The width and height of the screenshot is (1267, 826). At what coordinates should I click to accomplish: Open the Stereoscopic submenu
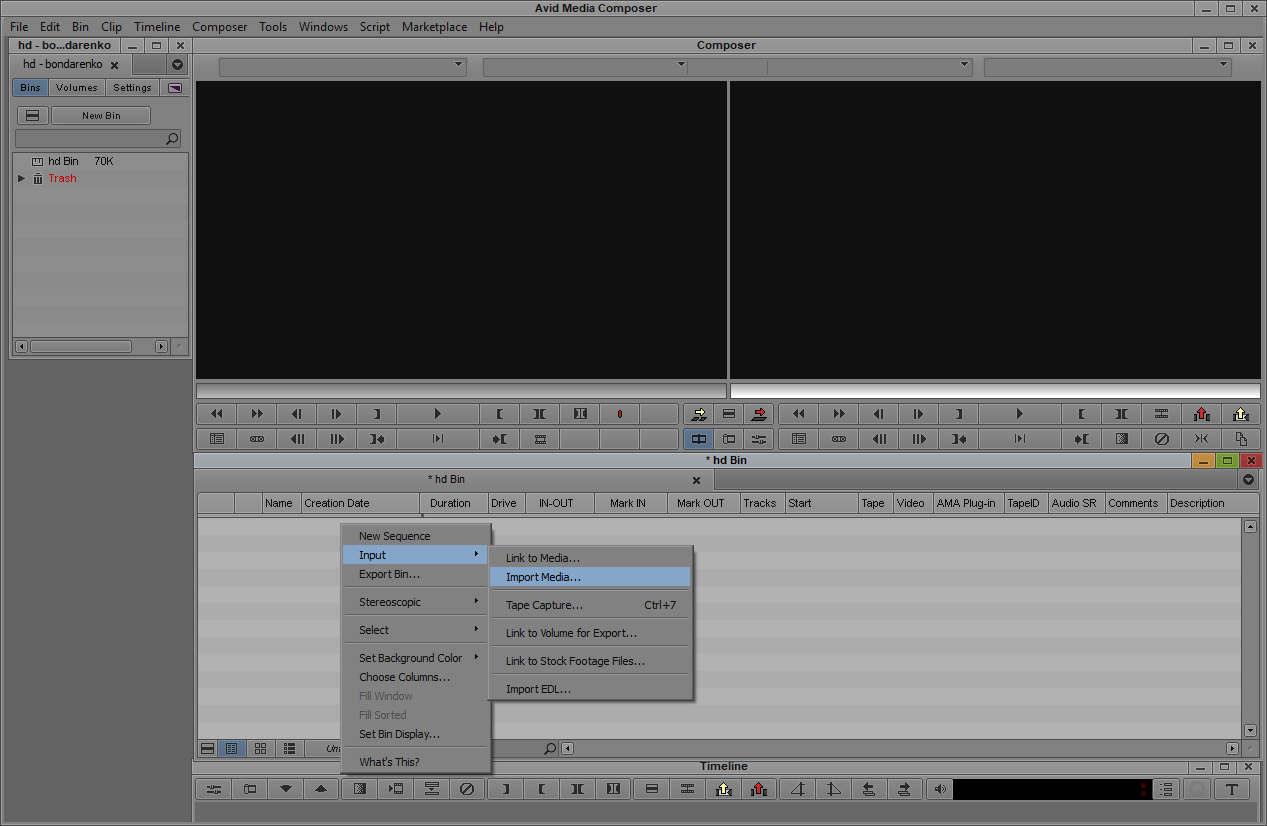[416, 602]
